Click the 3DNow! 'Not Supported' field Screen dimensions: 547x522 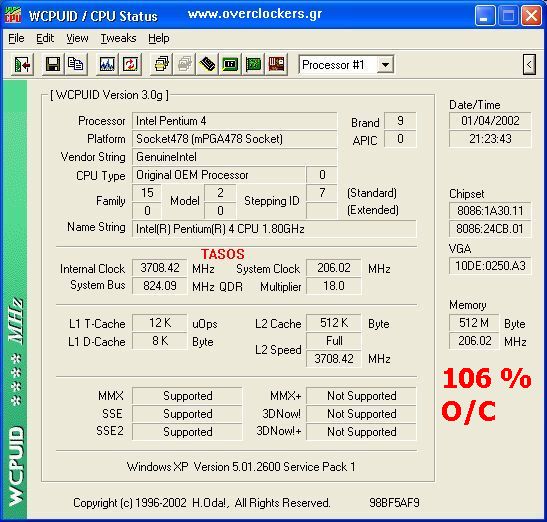pyautogui.click(x=361, y=414)
